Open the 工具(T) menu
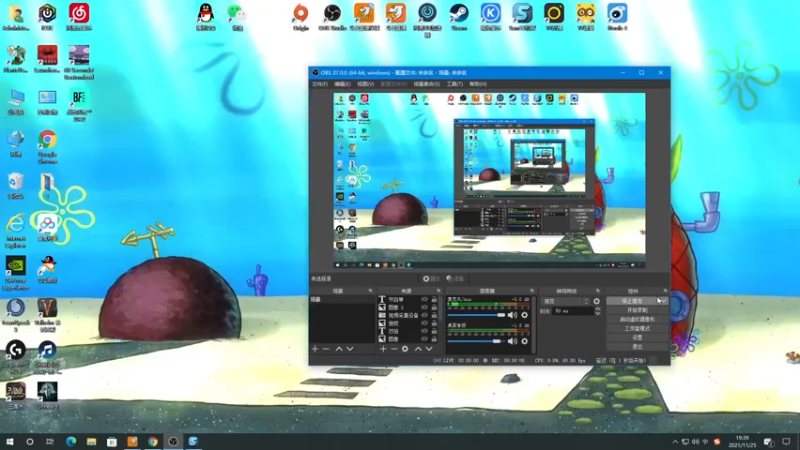800x450 pixels. 455,84
